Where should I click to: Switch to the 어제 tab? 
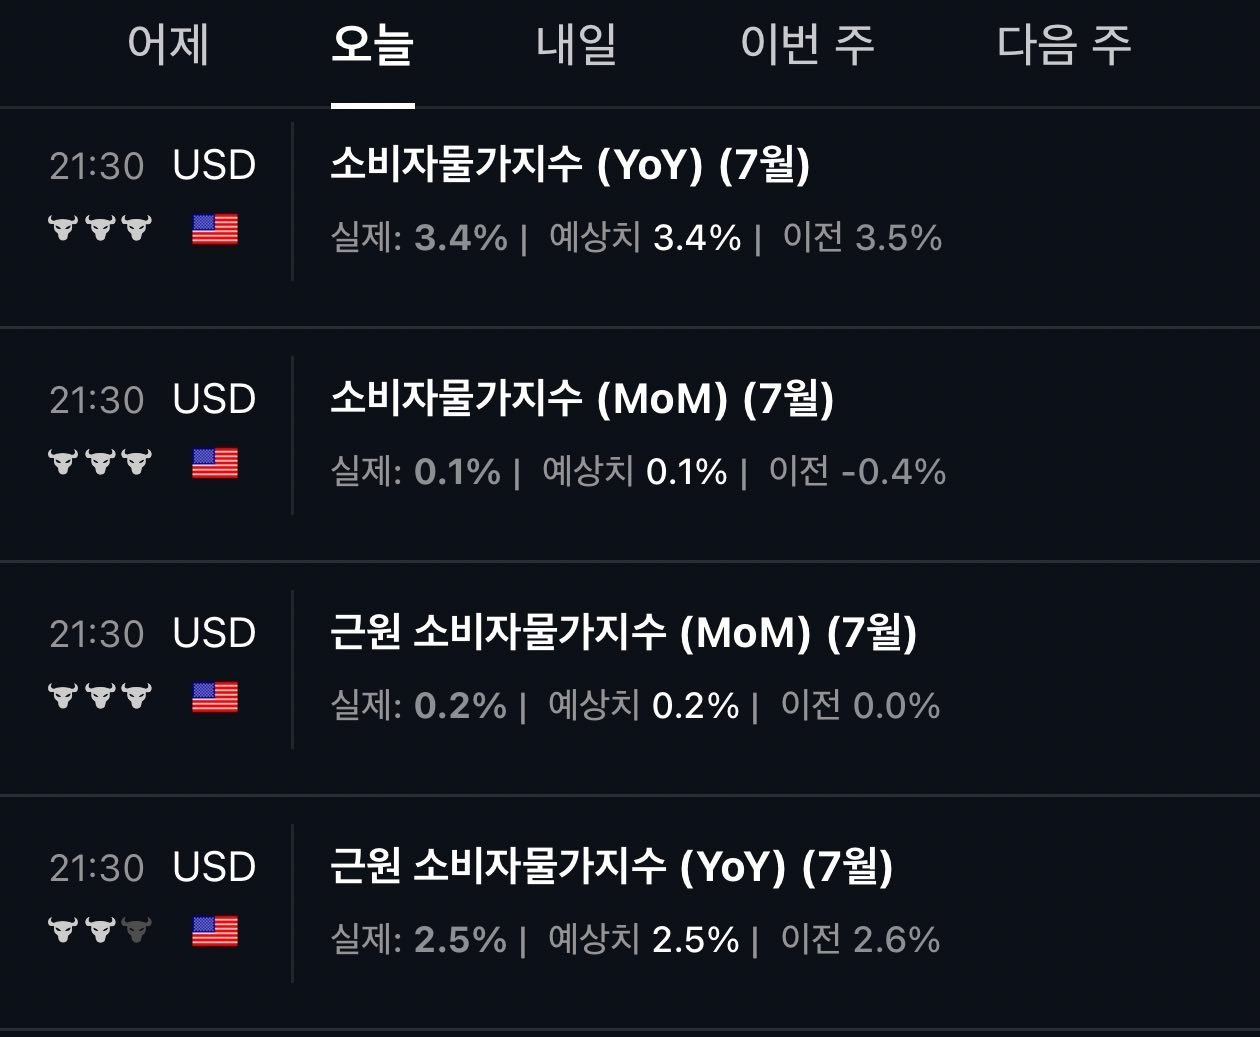[x=168, y=45]
